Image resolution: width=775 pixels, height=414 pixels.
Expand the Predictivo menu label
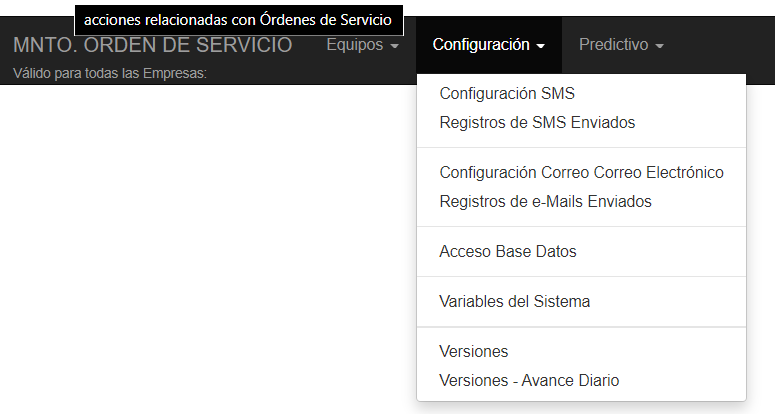coord(613,45)
